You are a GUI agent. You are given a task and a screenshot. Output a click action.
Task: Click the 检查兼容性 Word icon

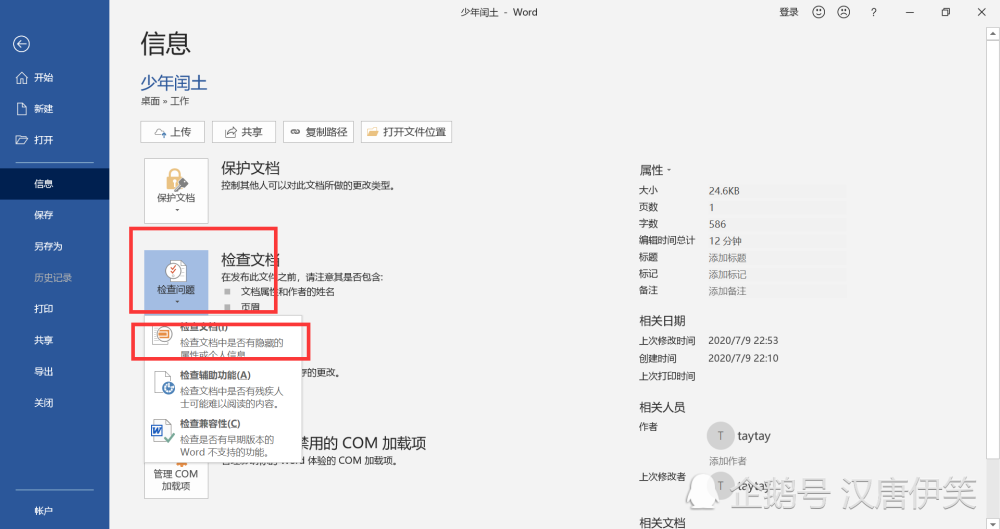[162, 431]
